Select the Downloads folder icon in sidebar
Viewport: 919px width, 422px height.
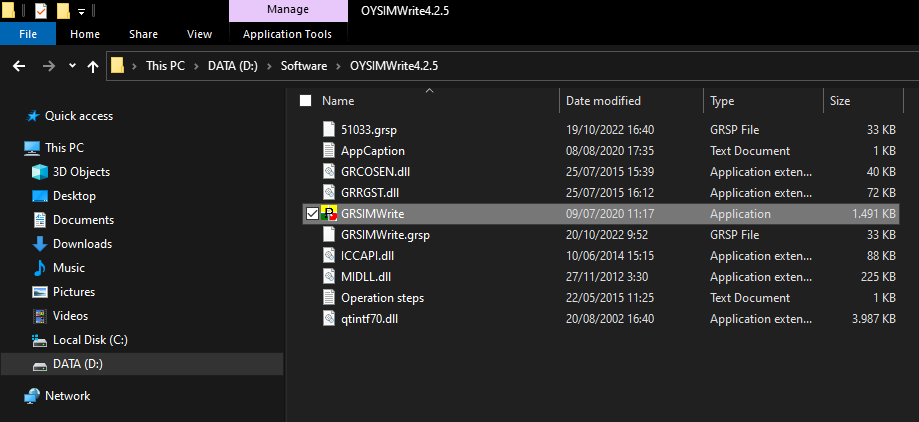coord(40,244)
